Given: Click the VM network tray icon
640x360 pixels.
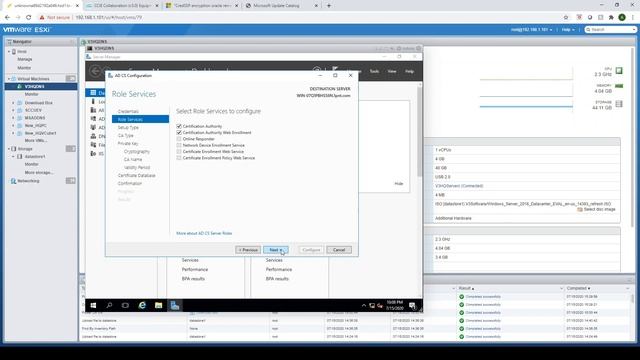Looking at the screenshot, I should (372, 305).
